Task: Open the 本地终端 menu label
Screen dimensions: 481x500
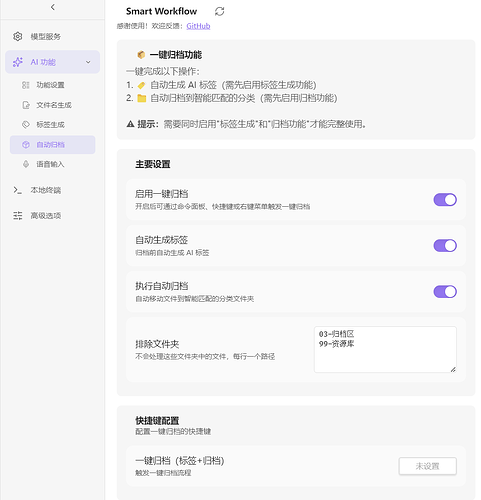Action: 46,190
